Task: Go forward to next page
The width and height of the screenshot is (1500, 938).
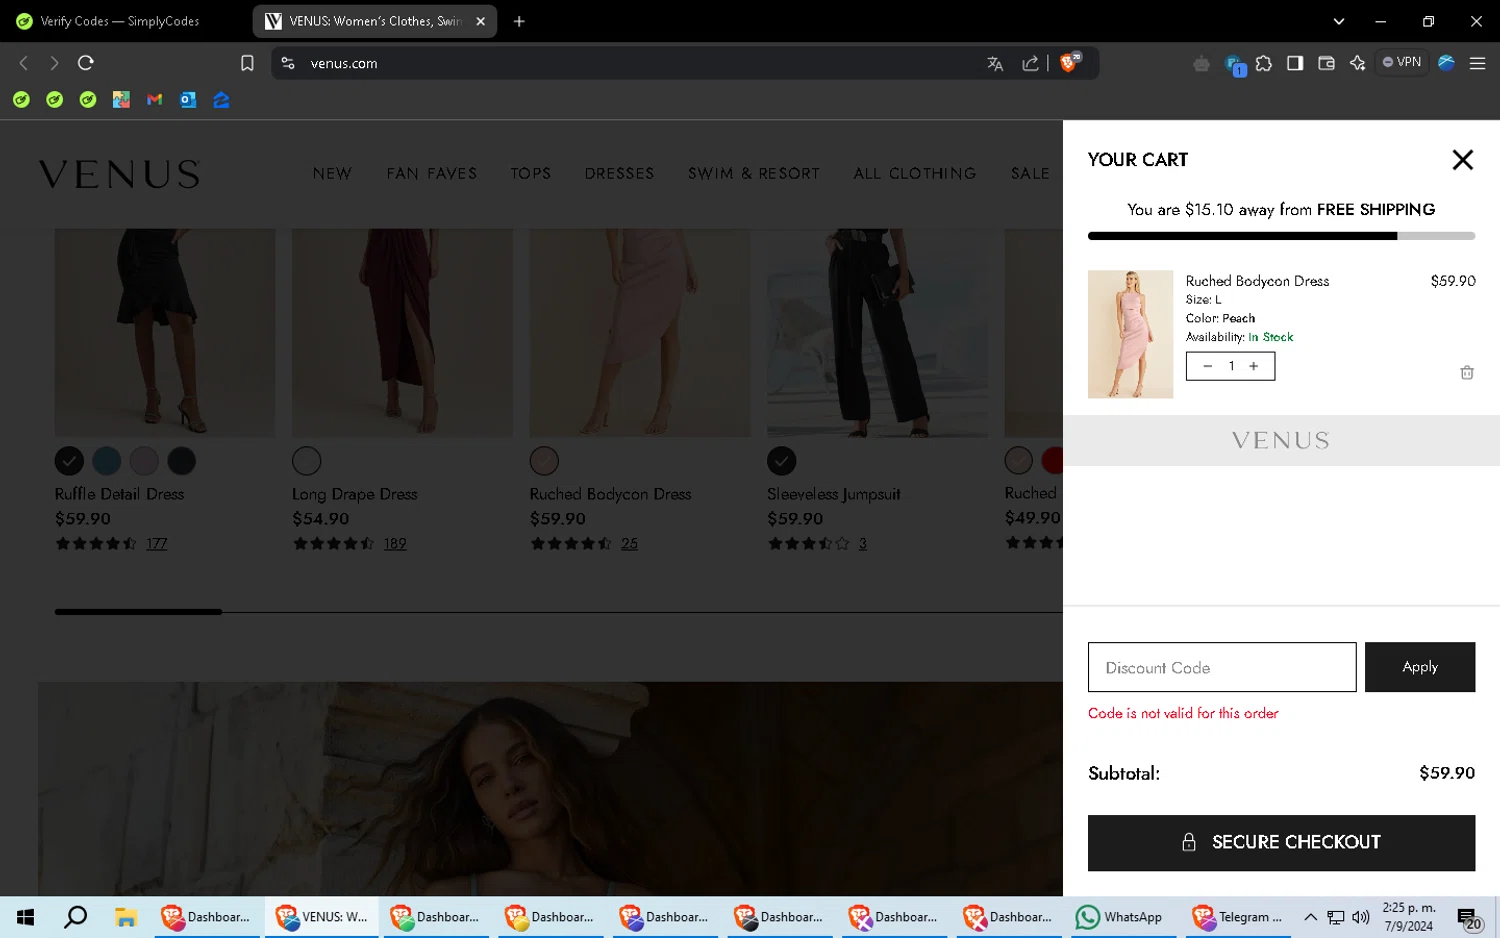Action: pos(54,63)
